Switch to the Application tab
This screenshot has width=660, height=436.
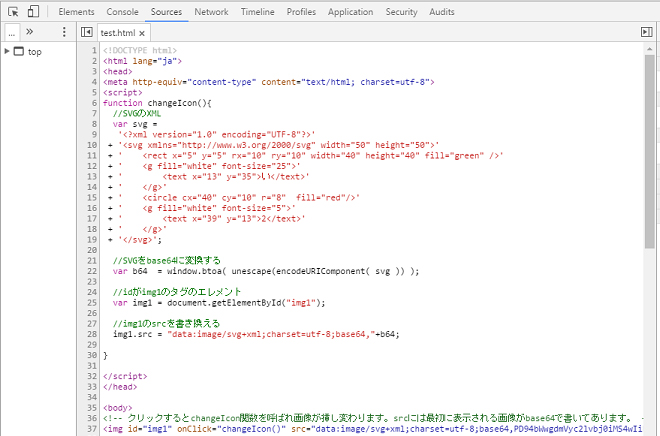point(351,12)
